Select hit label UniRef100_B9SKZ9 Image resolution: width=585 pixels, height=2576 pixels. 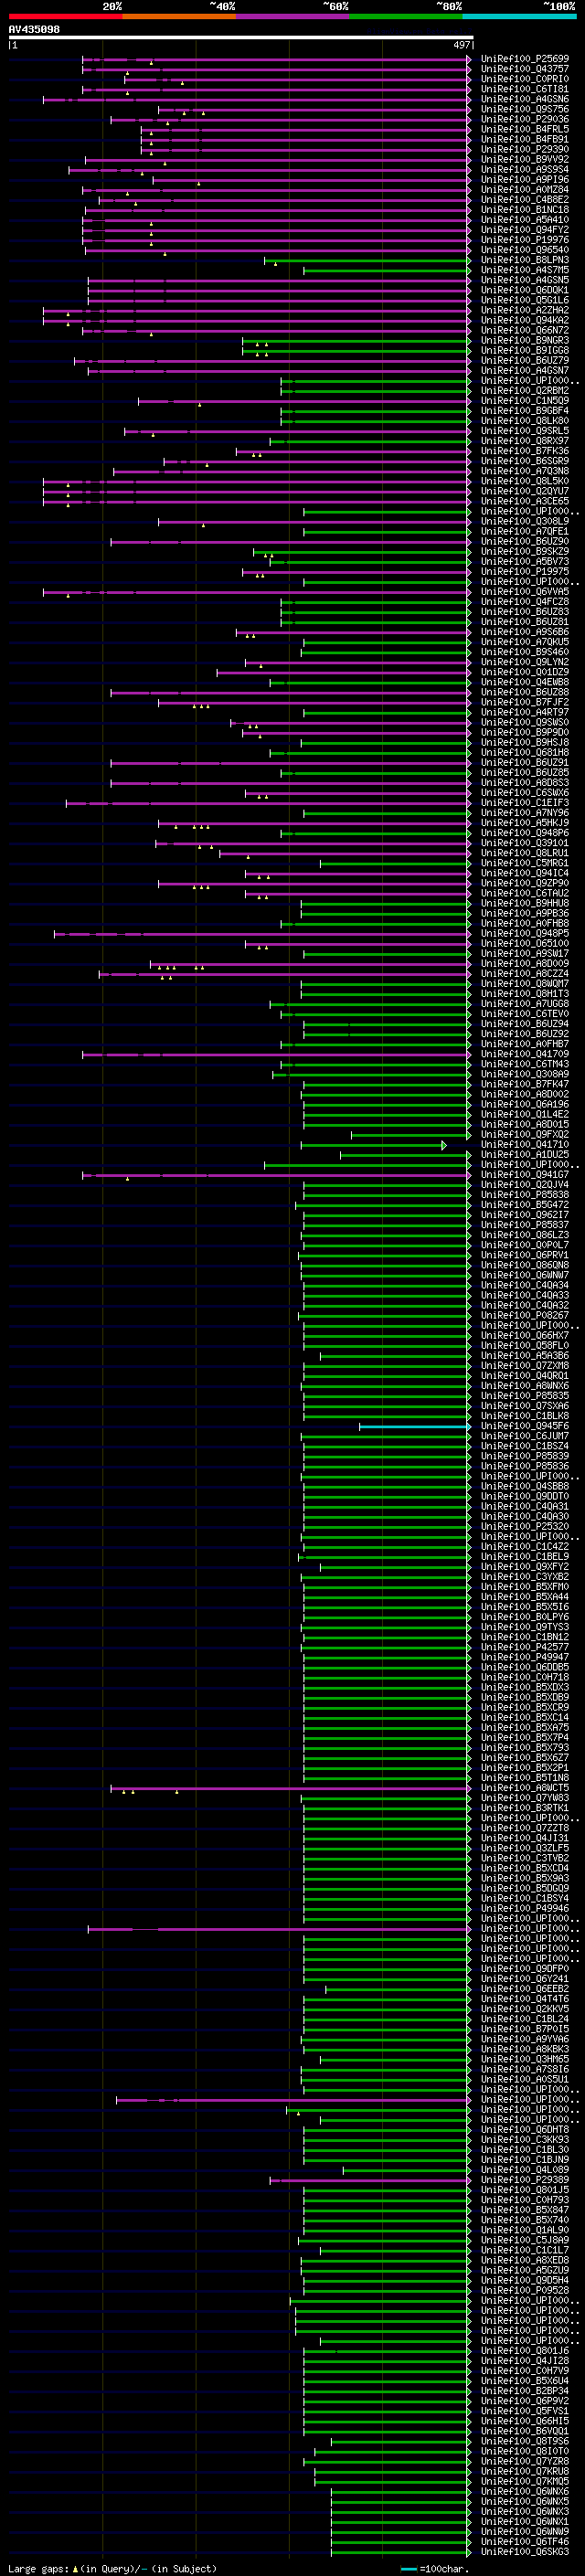524,552
